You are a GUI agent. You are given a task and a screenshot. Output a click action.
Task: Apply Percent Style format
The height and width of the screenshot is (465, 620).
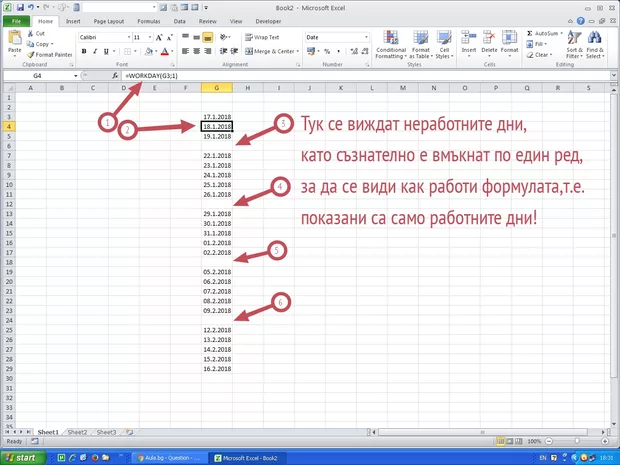coord(327,51)
